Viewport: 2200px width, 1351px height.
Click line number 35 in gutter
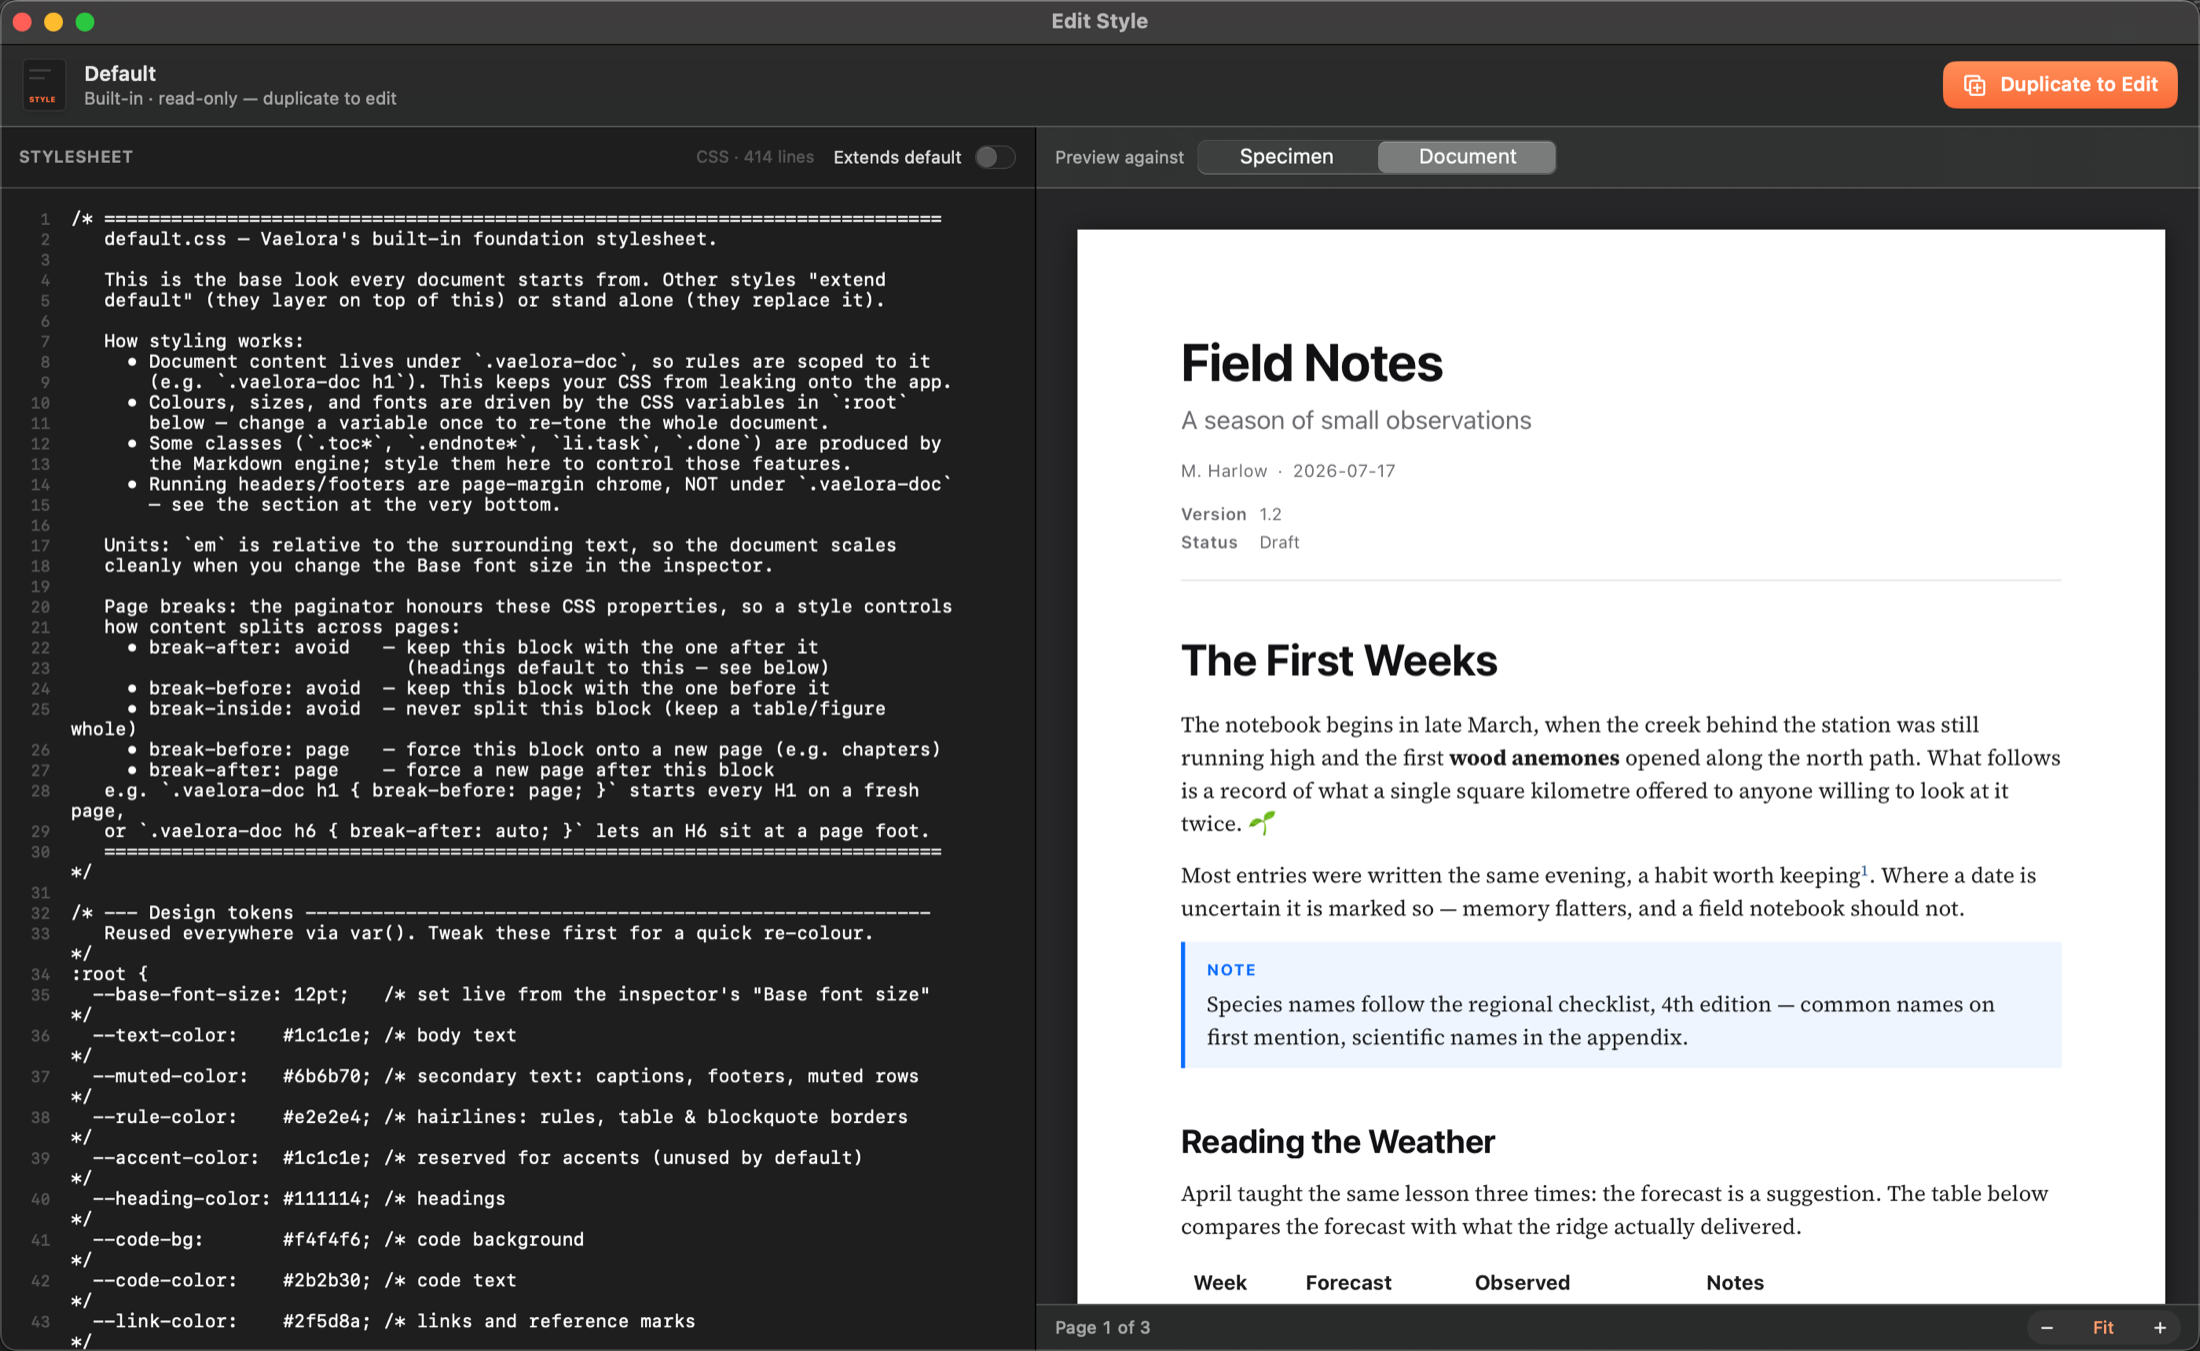point(40,995)
